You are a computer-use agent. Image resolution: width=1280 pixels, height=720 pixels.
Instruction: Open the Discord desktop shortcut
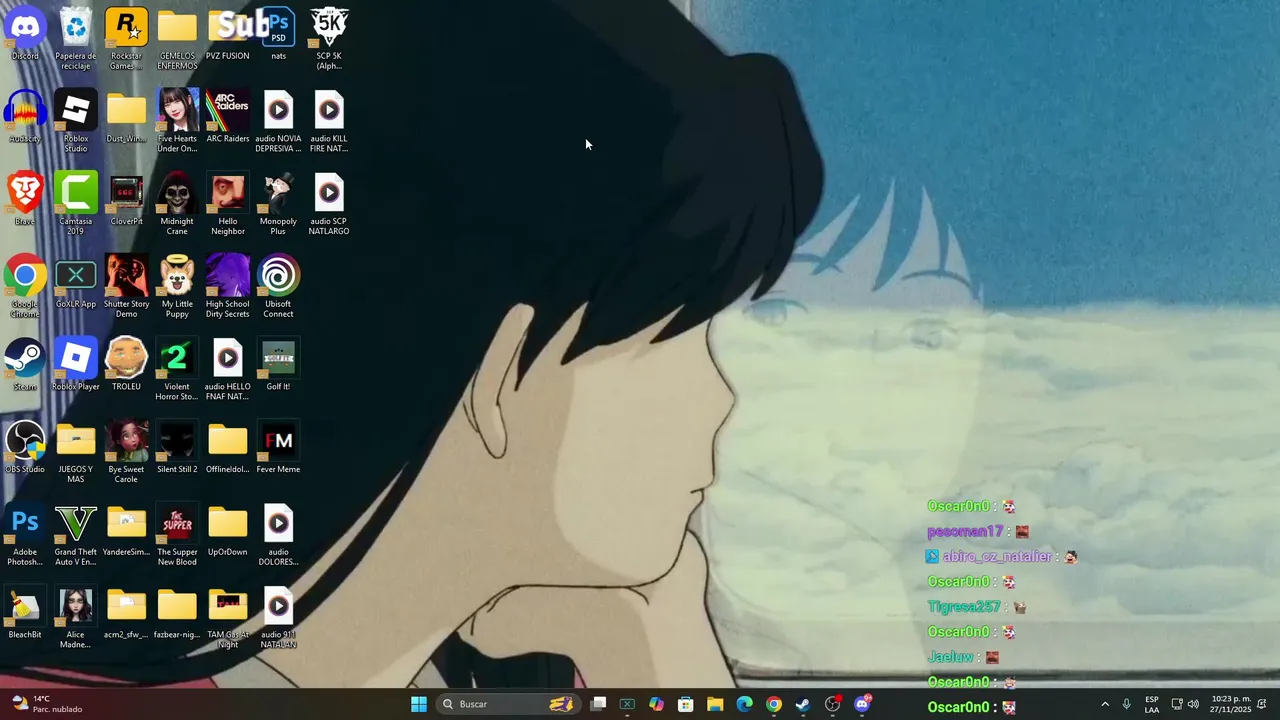pos(25,35)
